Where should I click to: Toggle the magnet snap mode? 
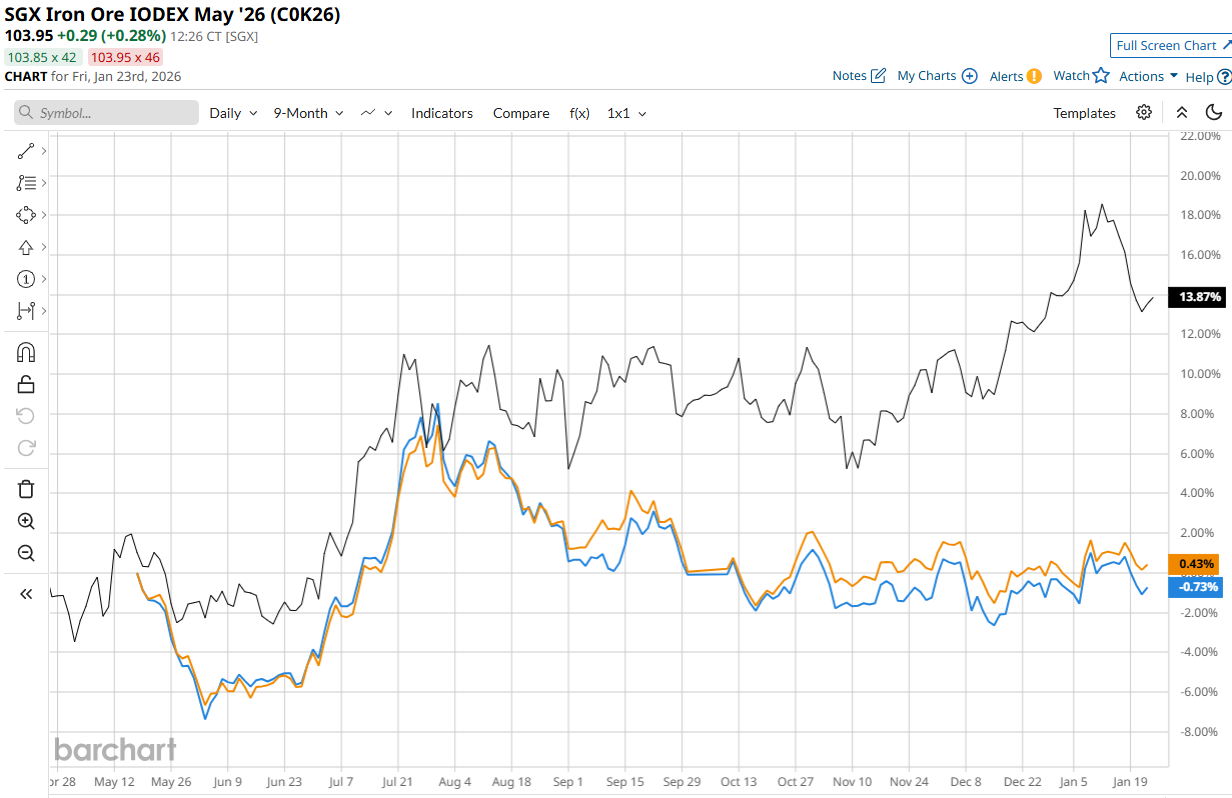click(26, 352)
